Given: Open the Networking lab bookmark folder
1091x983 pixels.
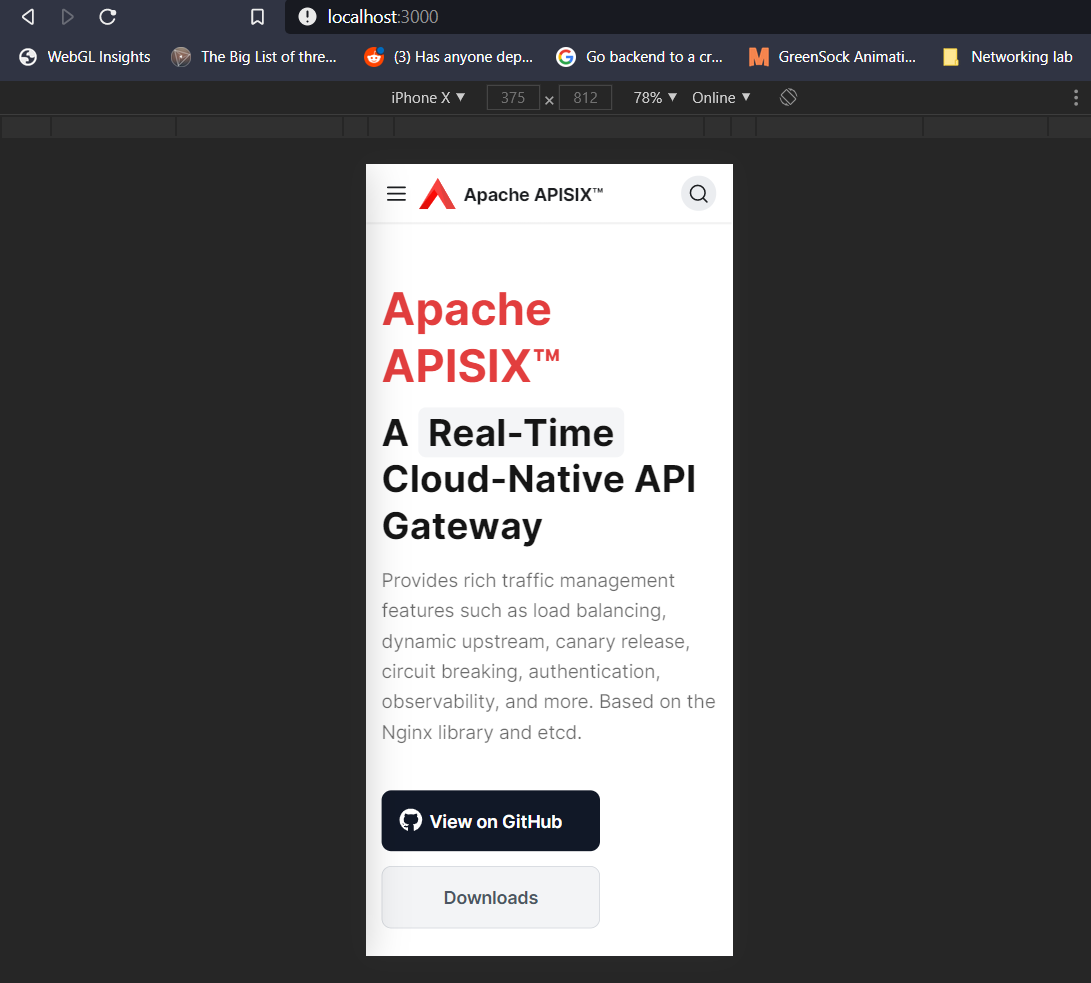Looking at the screenshot, I should pyautogui.click(x=1008, y=57).
